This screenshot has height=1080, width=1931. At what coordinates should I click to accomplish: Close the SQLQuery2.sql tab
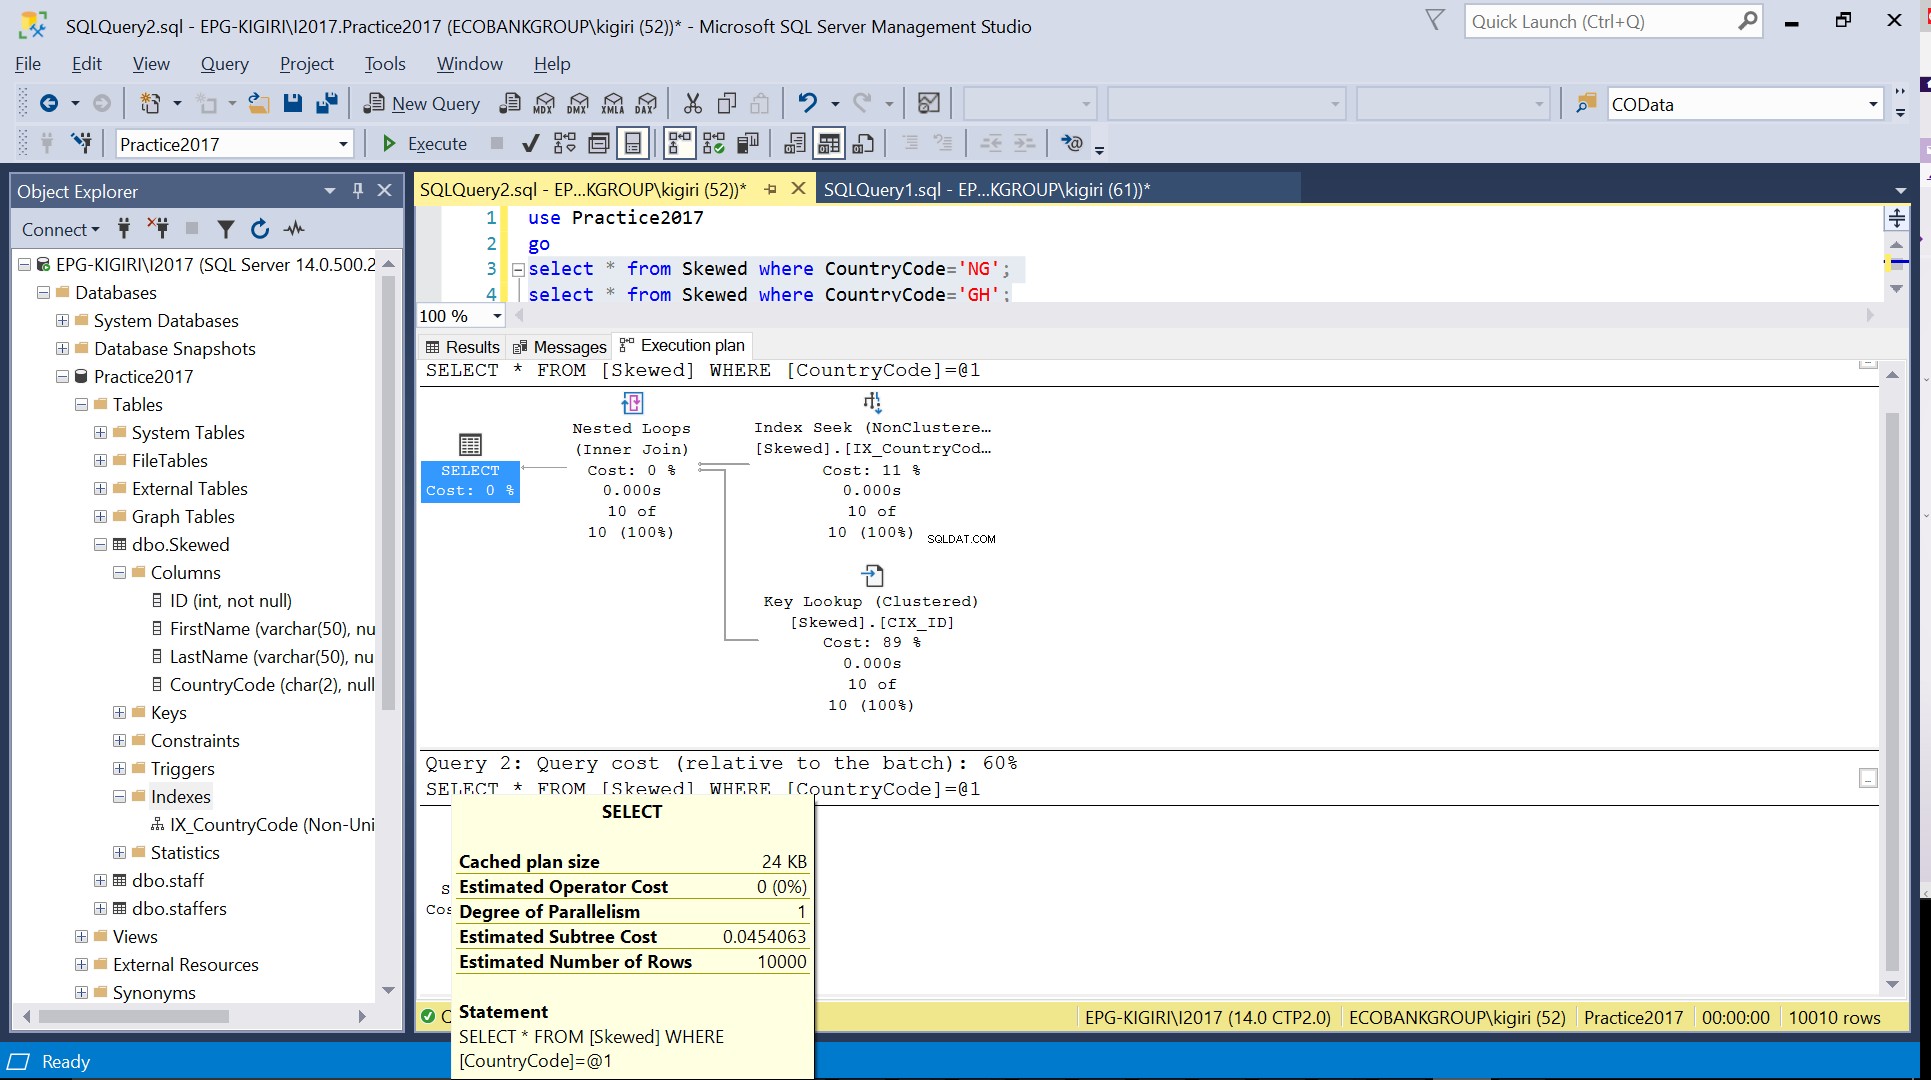[x=798, y=188]
